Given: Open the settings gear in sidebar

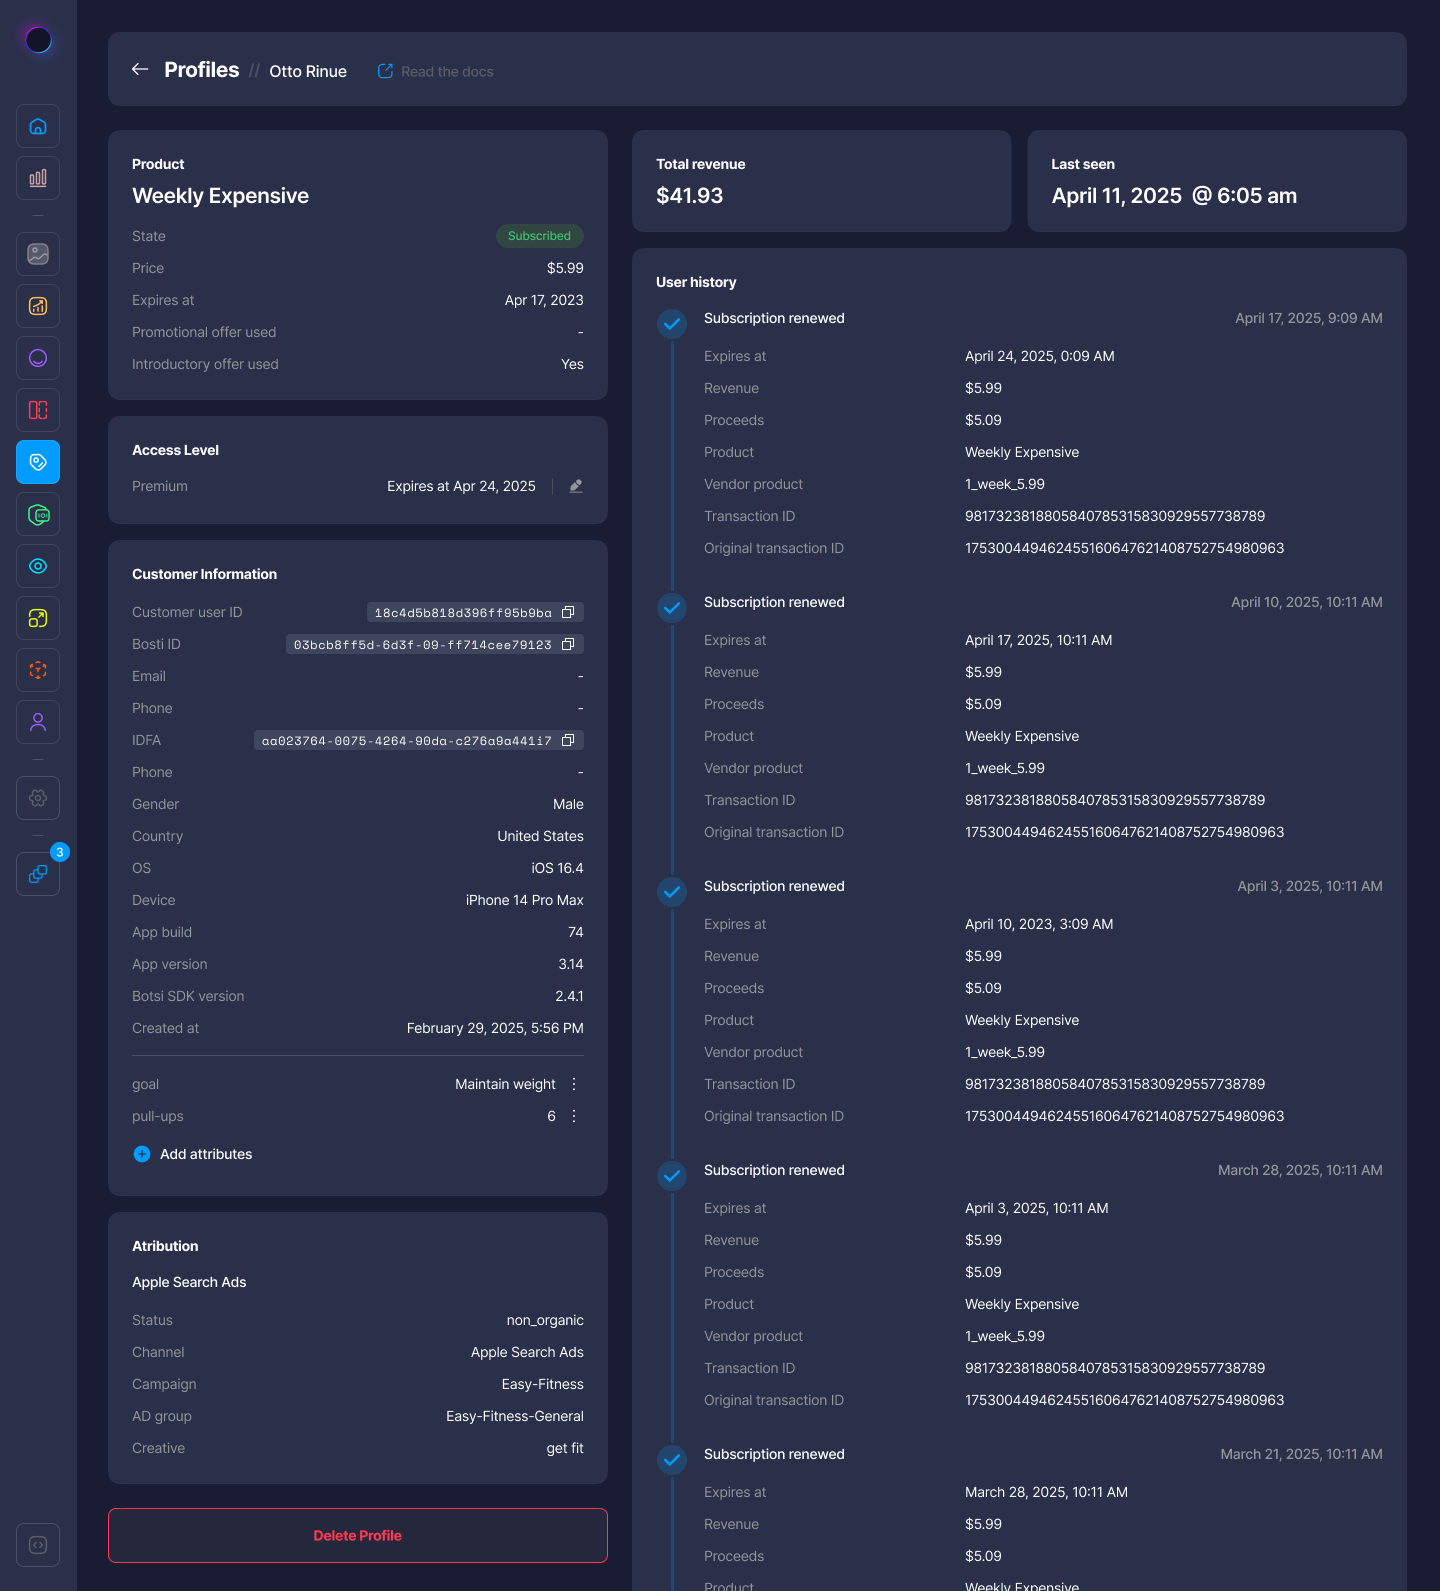Looking at the screenshot, I should 38,798.
